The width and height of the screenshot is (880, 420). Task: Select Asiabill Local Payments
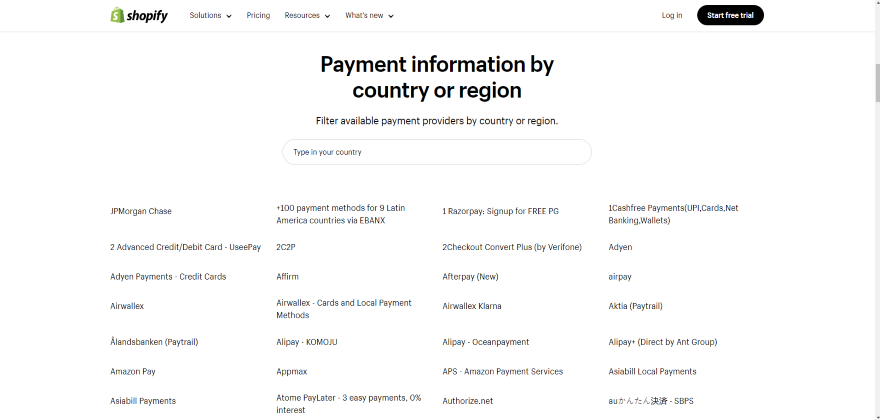(652, 372)
